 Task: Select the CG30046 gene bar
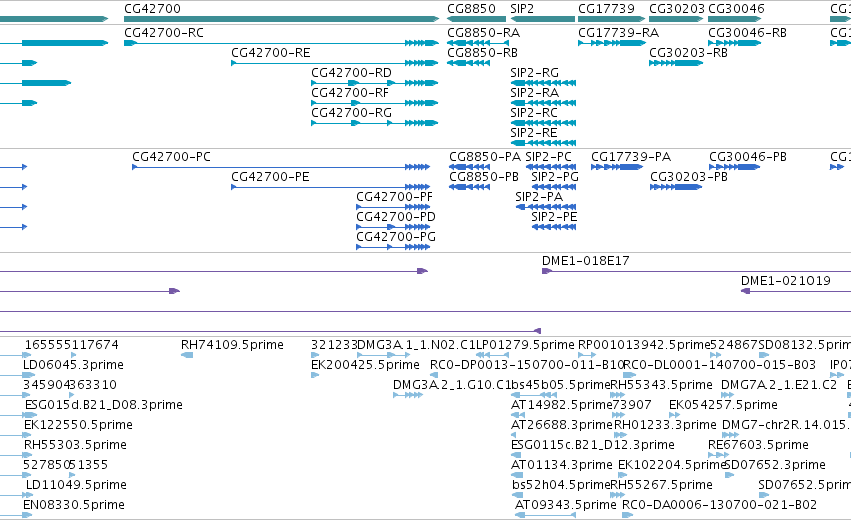click(x=734, y=19)
